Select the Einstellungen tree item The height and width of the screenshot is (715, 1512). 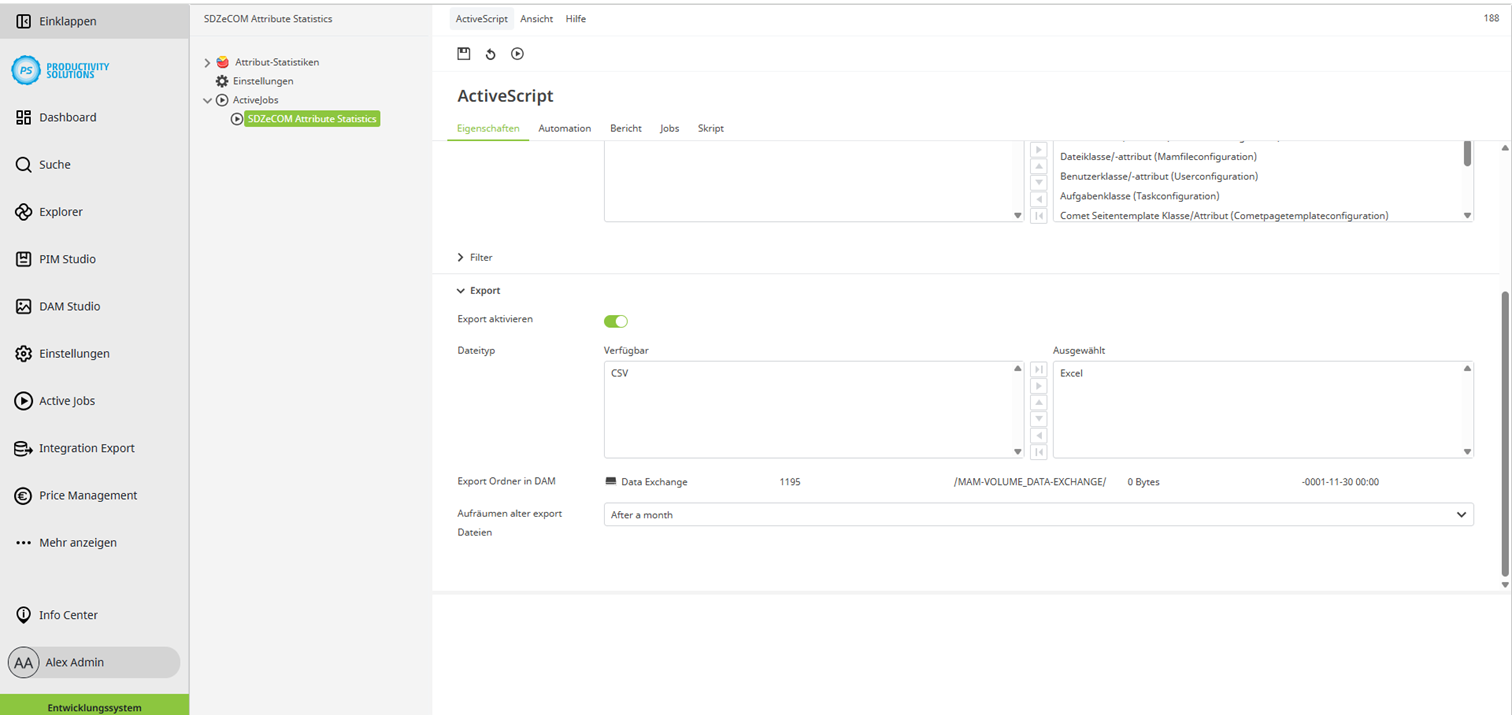pos(262,81)
